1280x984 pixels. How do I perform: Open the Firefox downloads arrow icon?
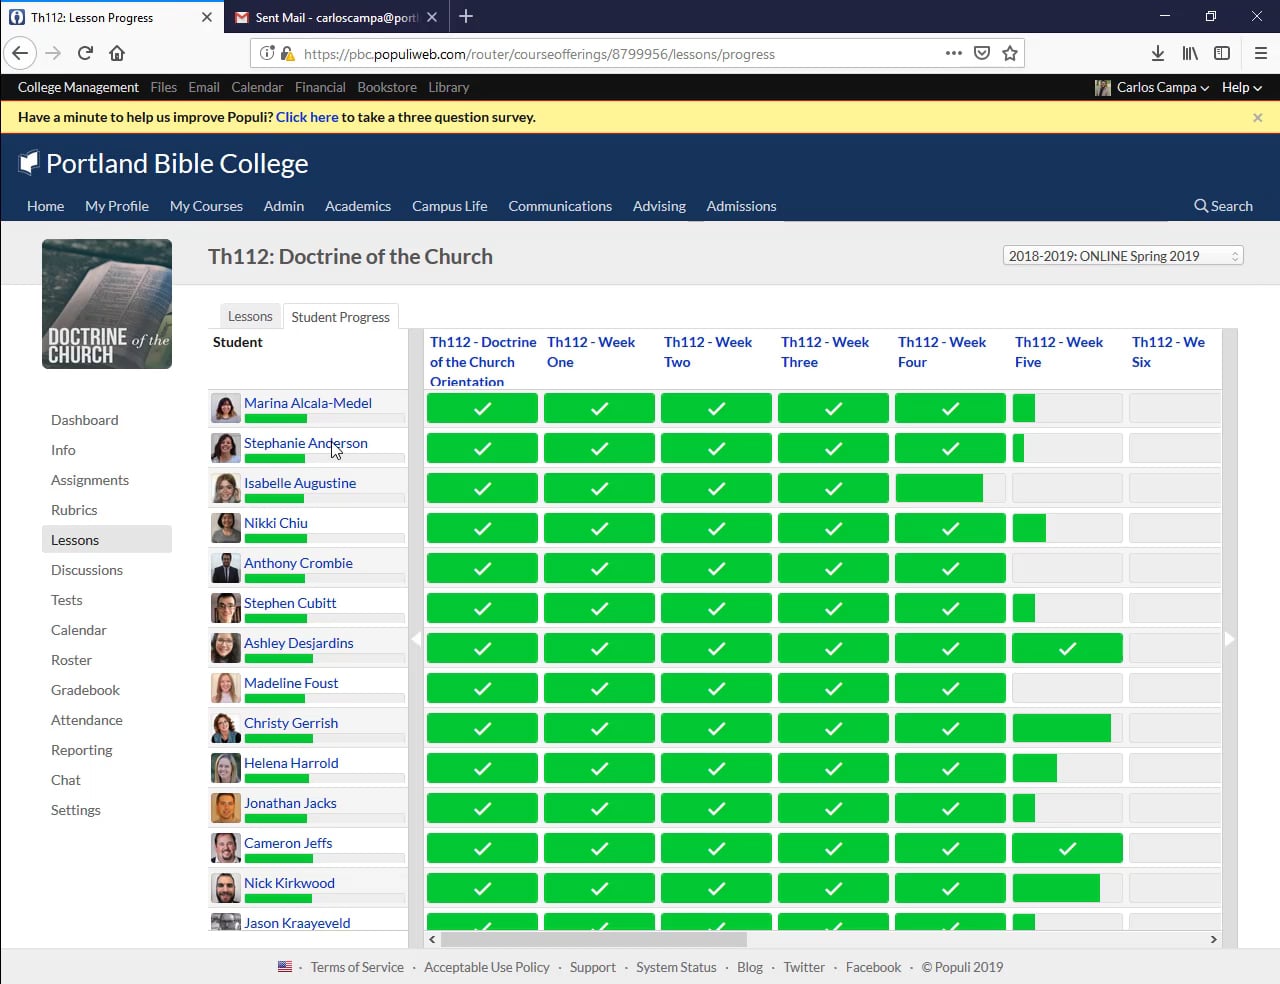click(x=1157, y=53)
